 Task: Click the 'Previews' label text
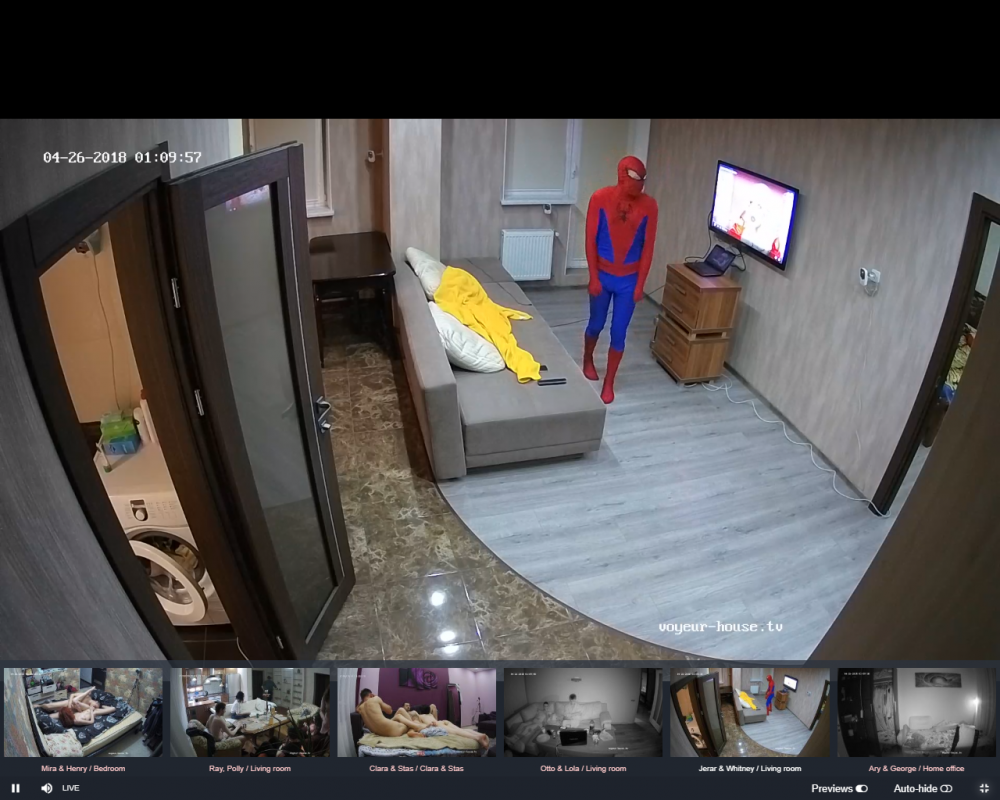(x=831, y=788)
